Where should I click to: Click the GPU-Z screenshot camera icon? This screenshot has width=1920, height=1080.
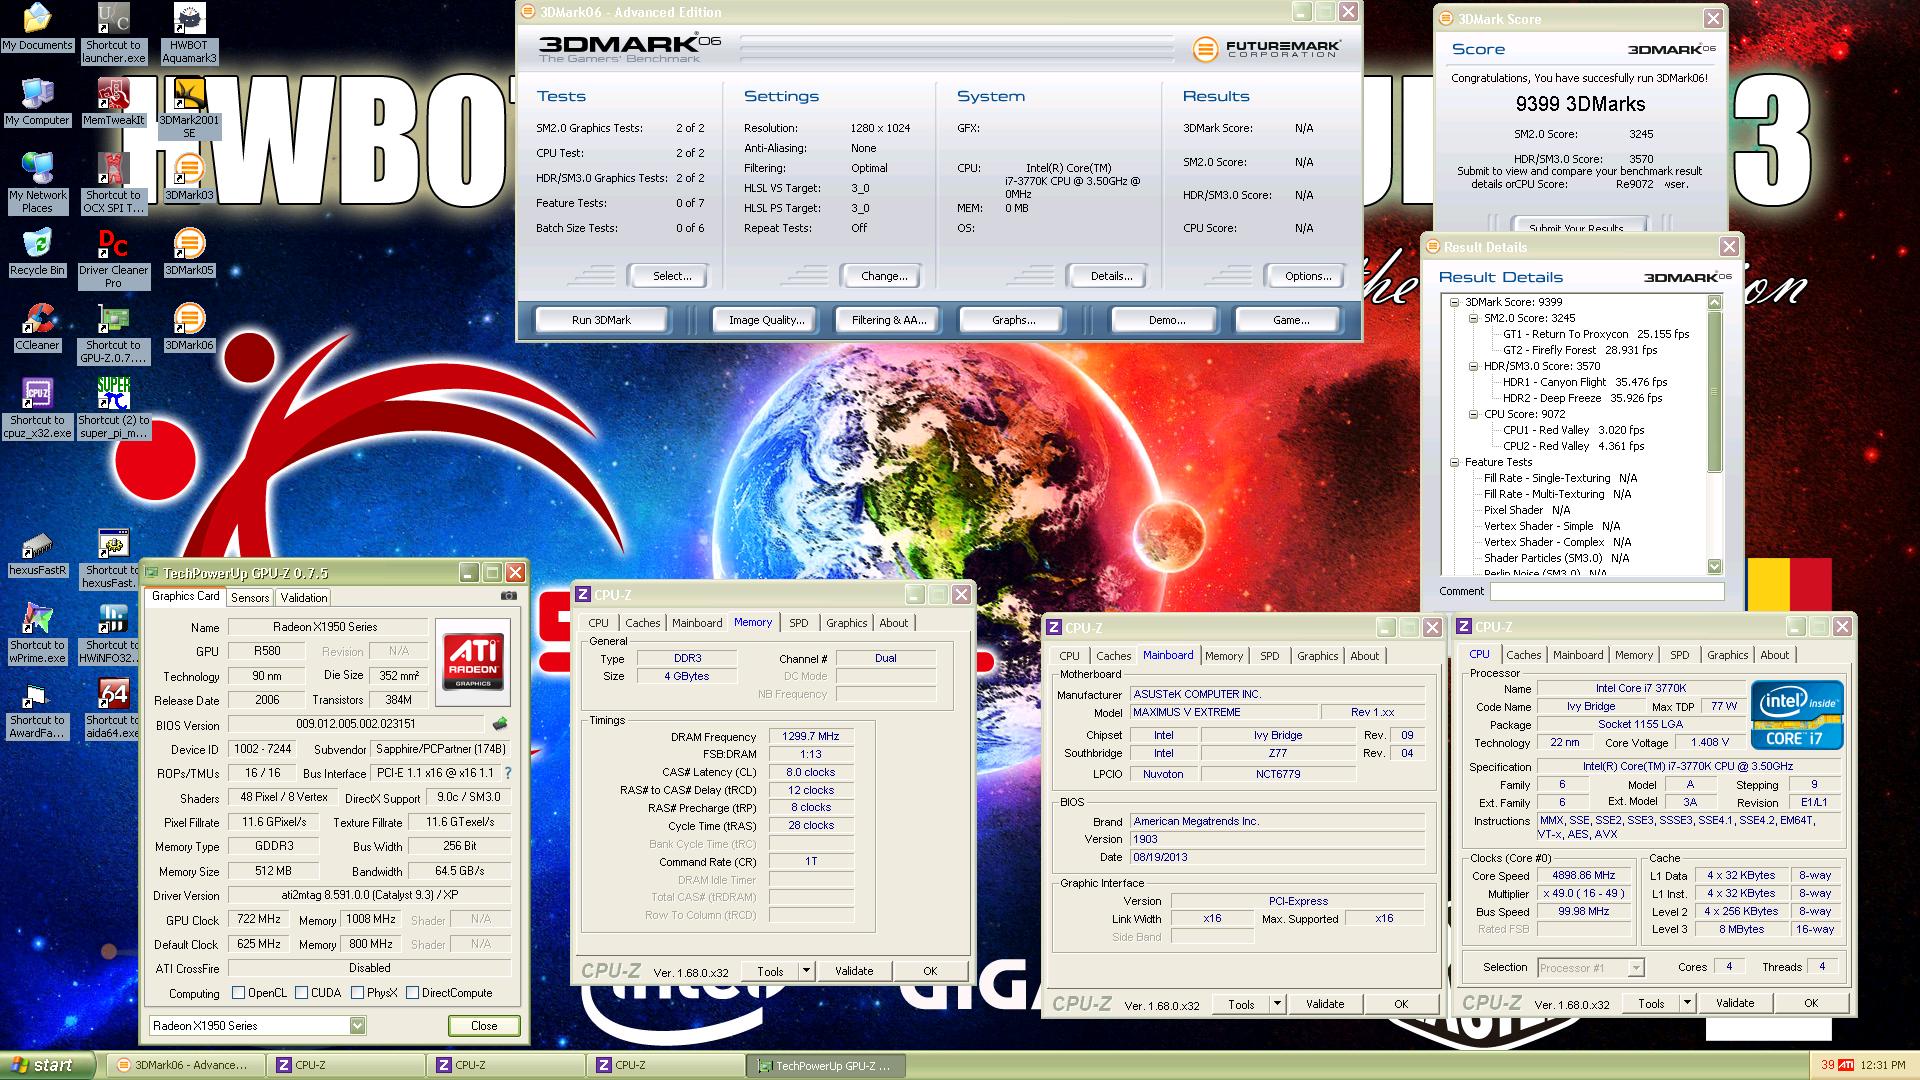point(508,596)
